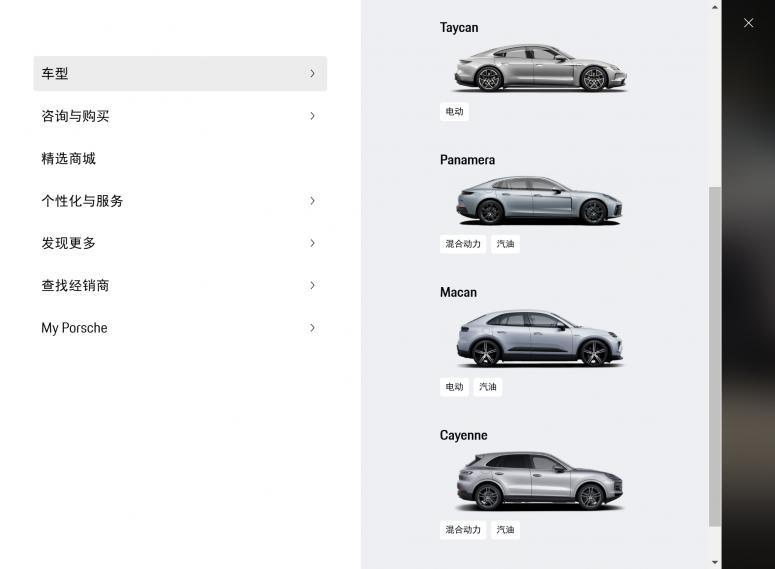Viewport: 775px width, 569px height.
Task: Click the 汽油 tag under Panamera
Action: (x=505, y=244)
